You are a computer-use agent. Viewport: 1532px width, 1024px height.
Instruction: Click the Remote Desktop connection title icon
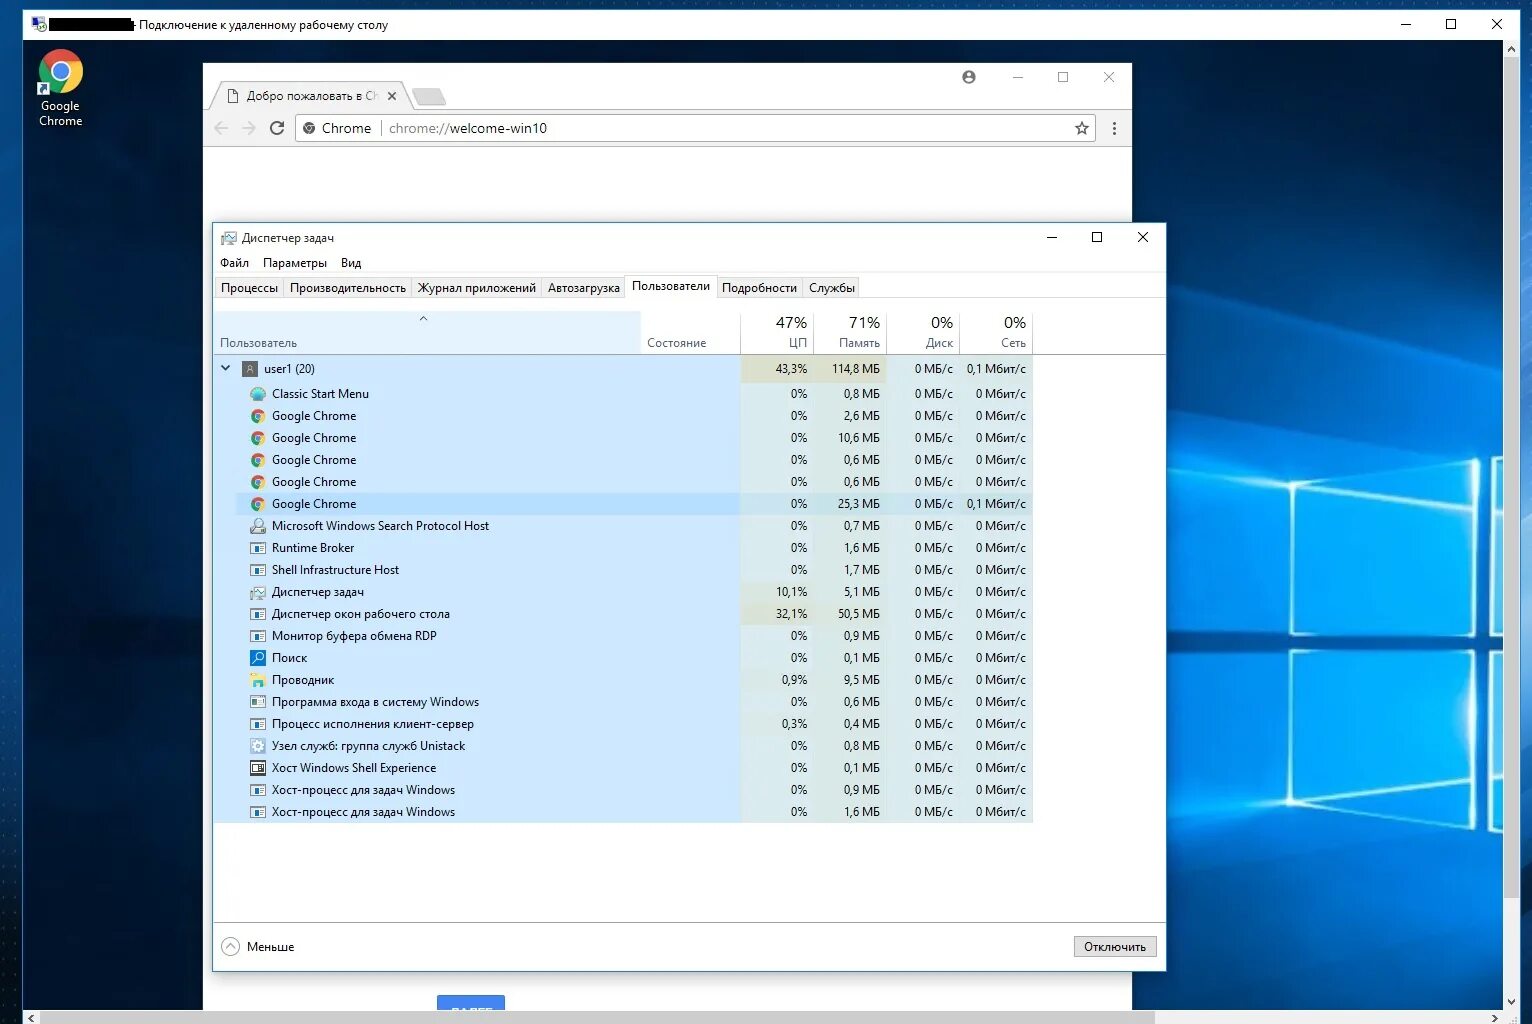38,24
